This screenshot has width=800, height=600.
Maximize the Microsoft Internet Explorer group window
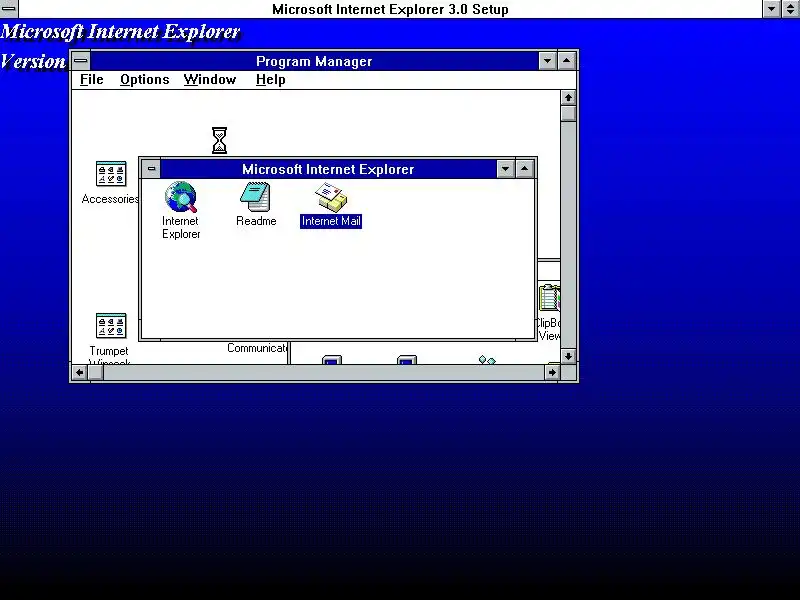coord(524,169)
